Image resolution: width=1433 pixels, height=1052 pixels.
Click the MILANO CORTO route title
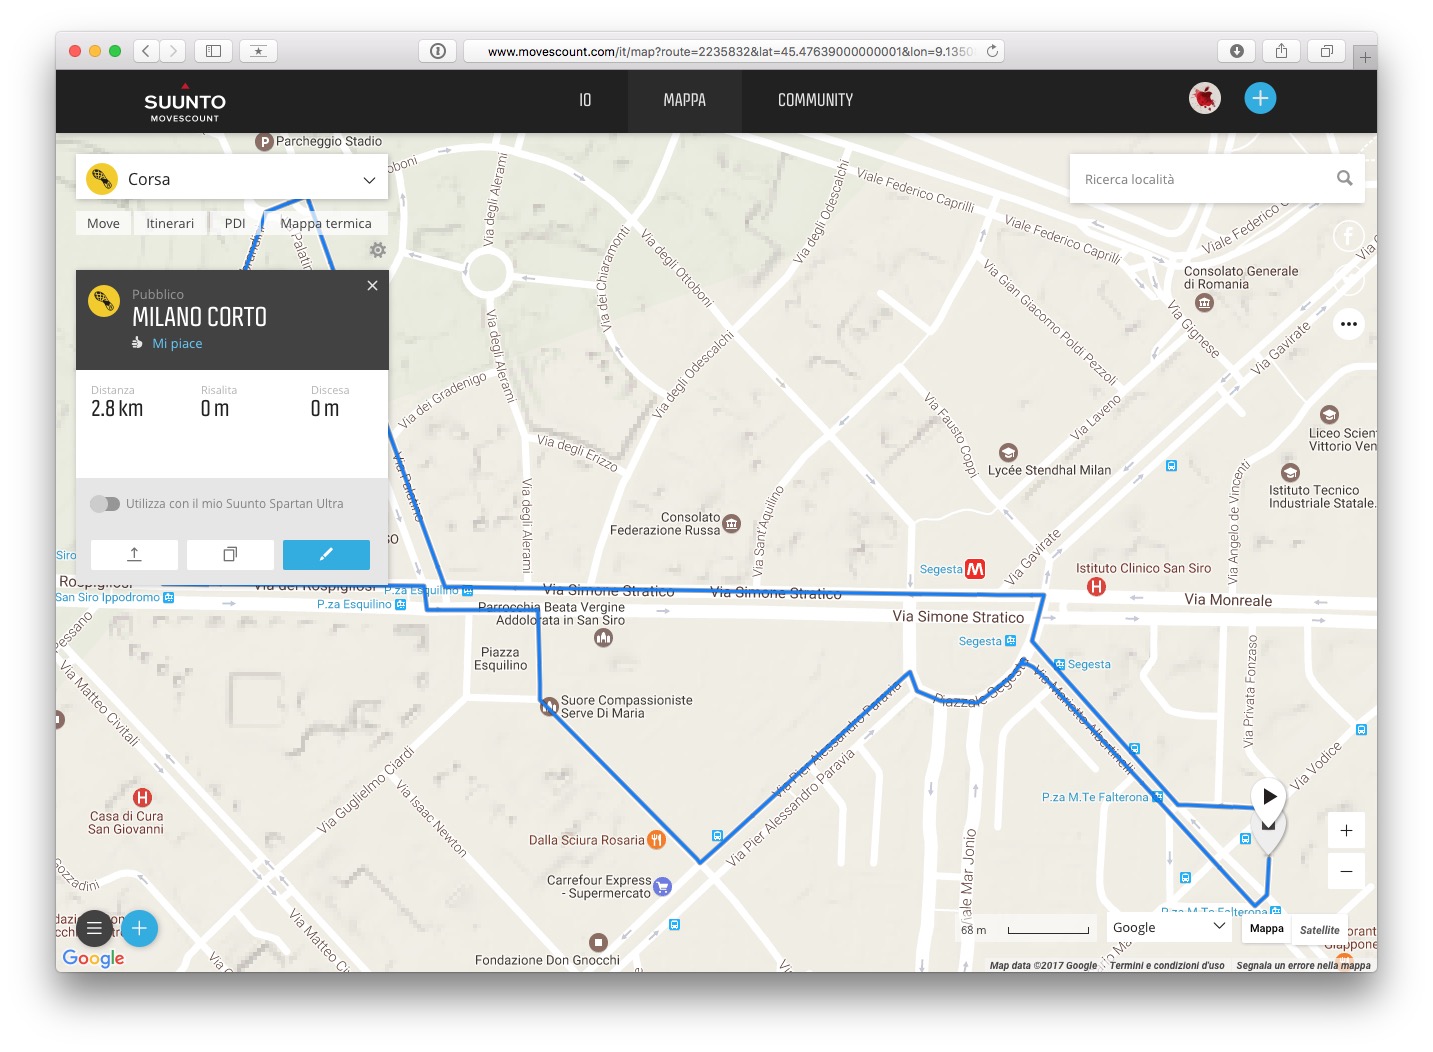click(200, 317)
